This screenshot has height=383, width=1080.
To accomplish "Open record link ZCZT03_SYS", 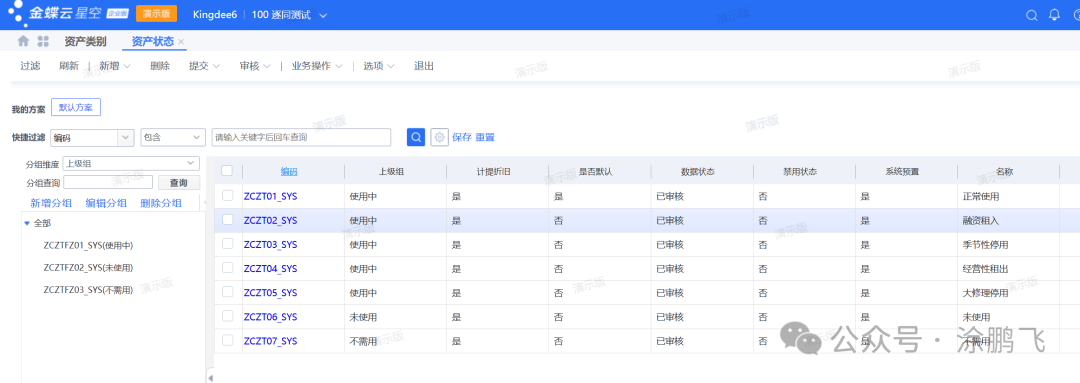I will click(x=270, y=245).
